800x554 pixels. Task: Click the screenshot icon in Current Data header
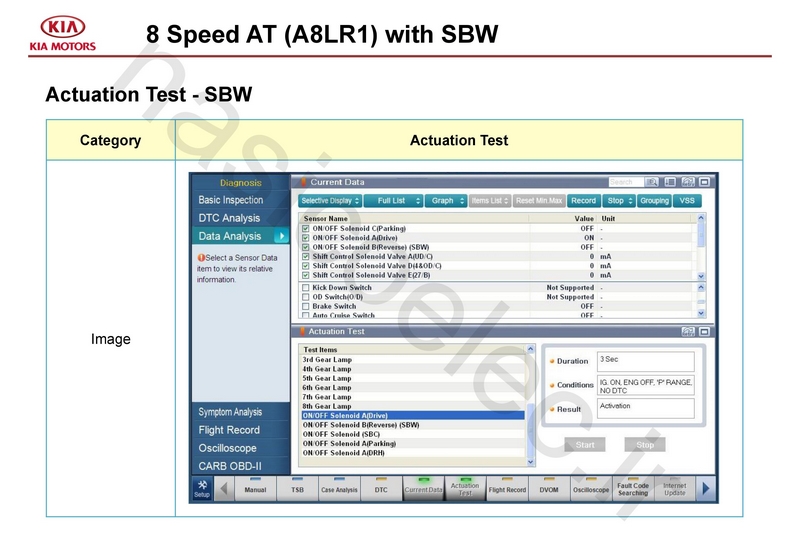pyautogui.click(x=688, y=182)
